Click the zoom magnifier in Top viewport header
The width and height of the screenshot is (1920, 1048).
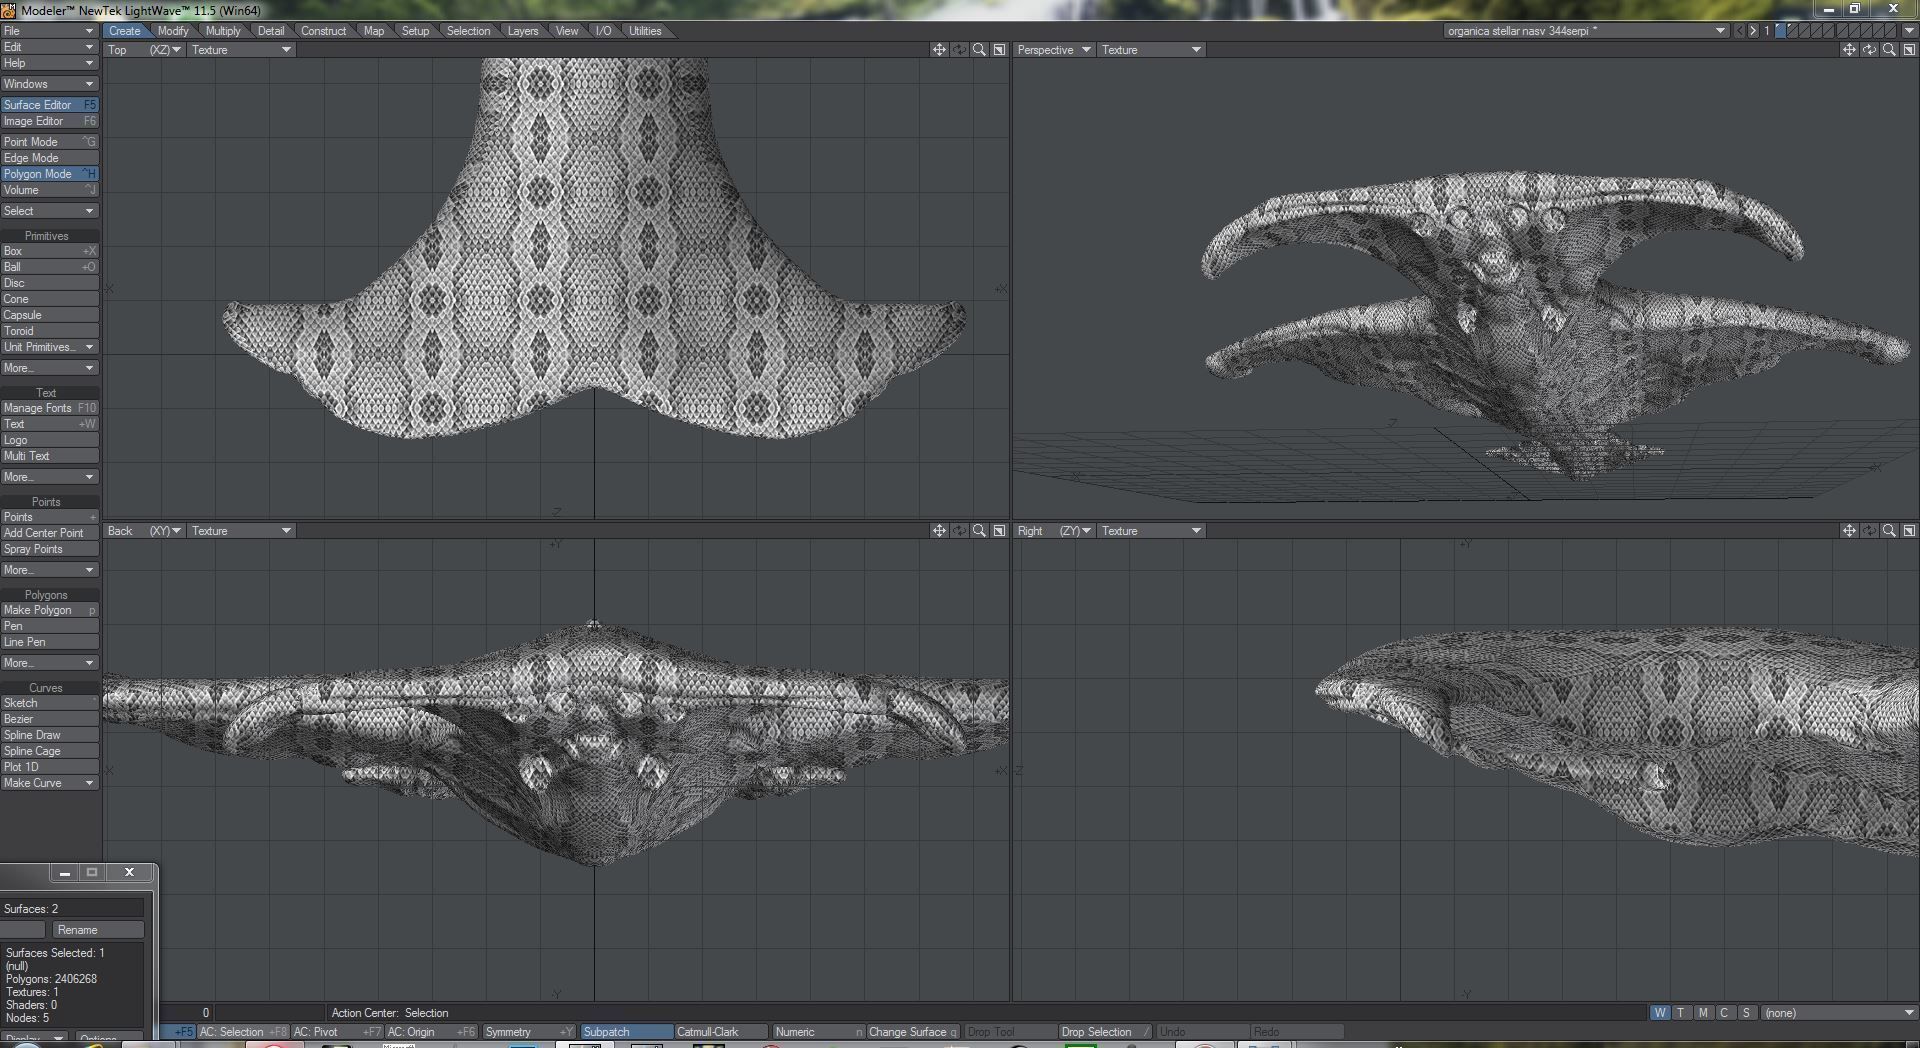pyautogui.click(x=979, y=50)
